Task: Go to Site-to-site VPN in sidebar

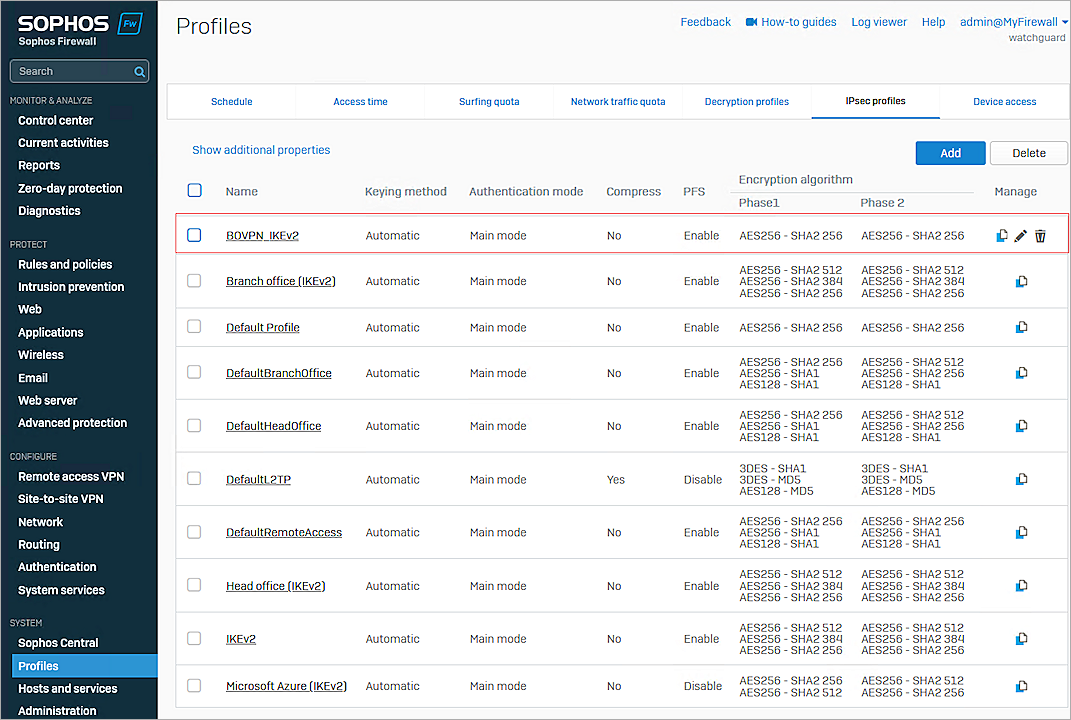Action: (61, 499)
